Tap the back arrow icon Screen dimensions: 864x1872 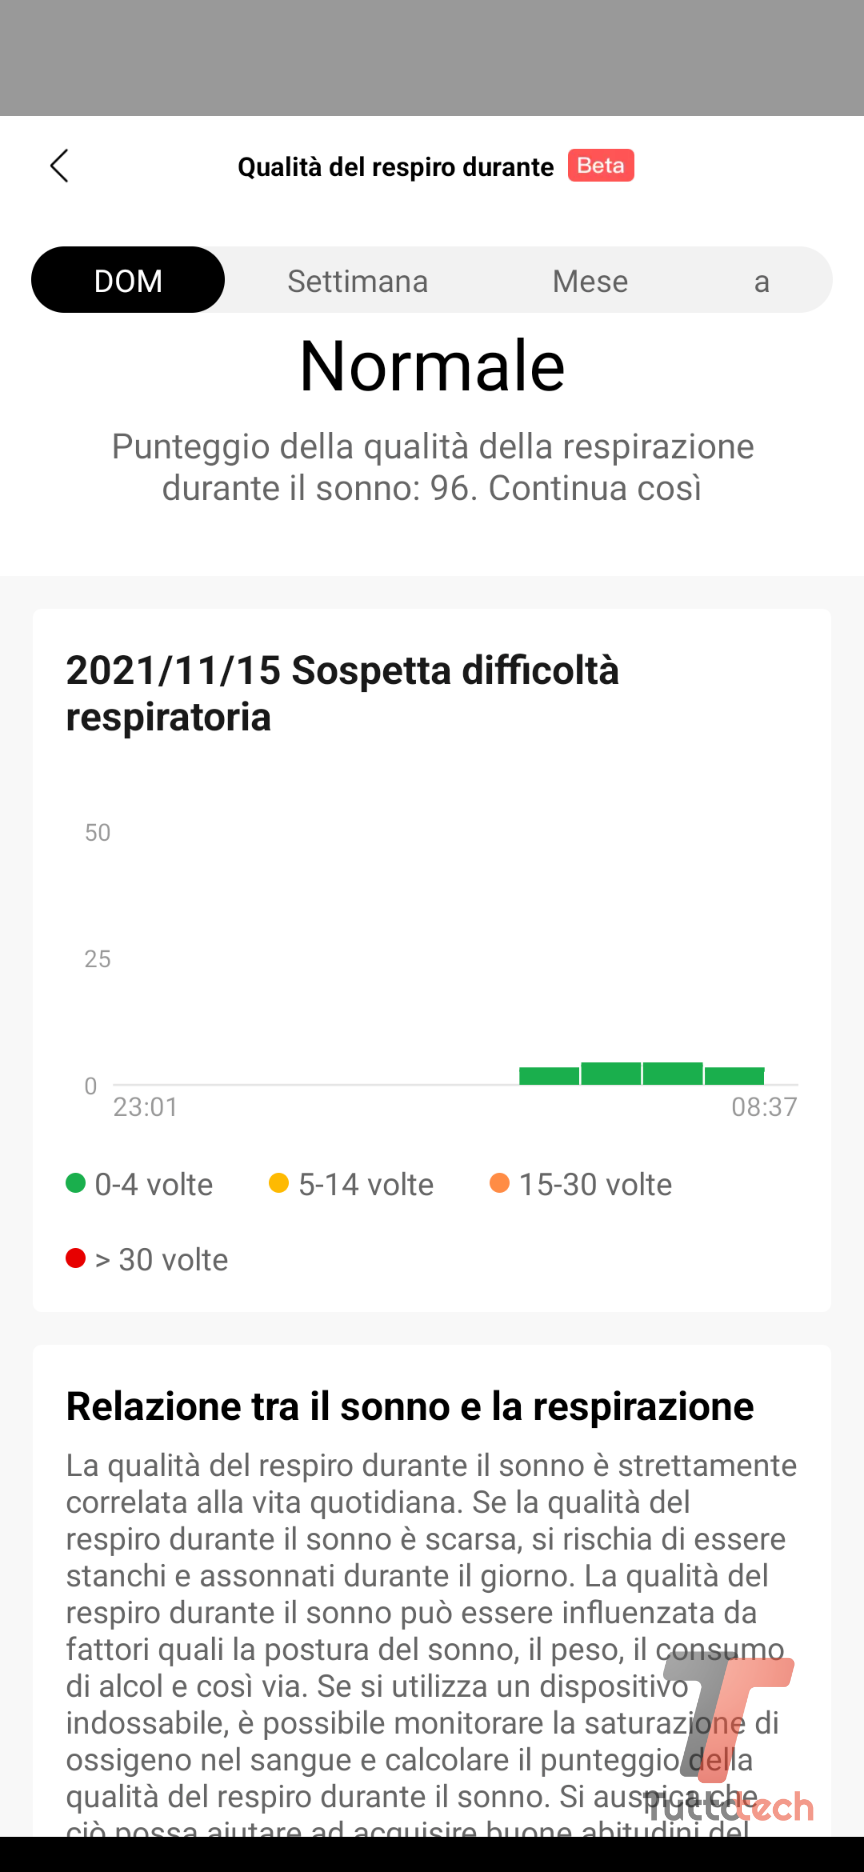pos(60,166)
